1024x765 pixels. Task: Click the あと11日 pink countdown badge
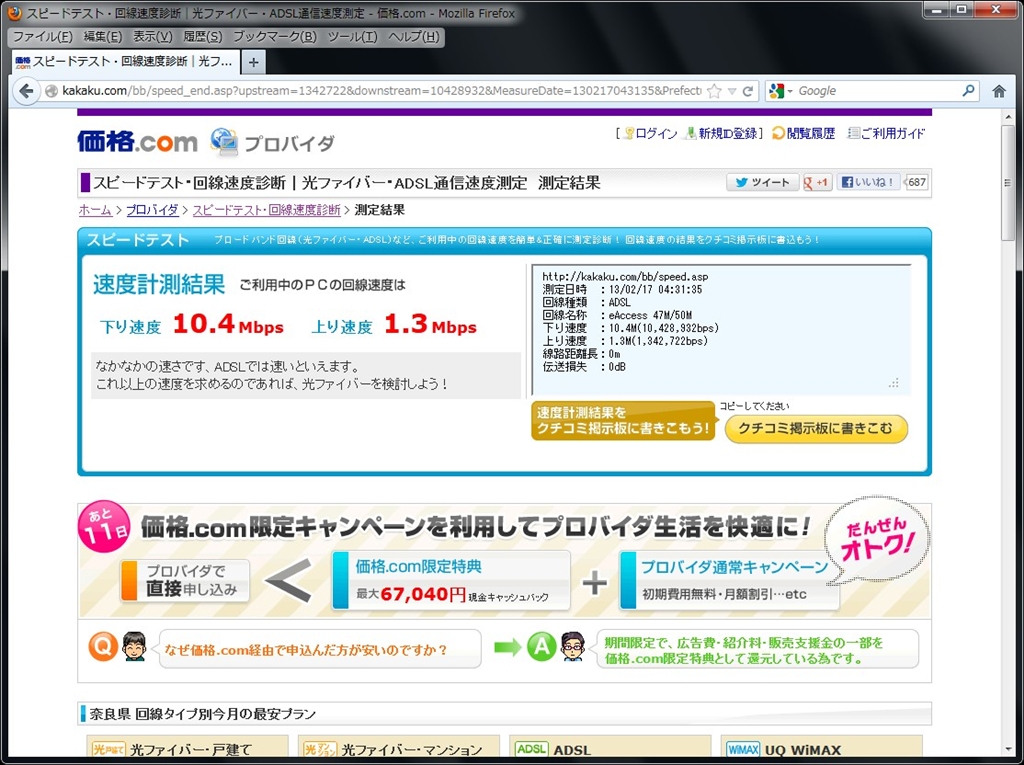(104, 528)
